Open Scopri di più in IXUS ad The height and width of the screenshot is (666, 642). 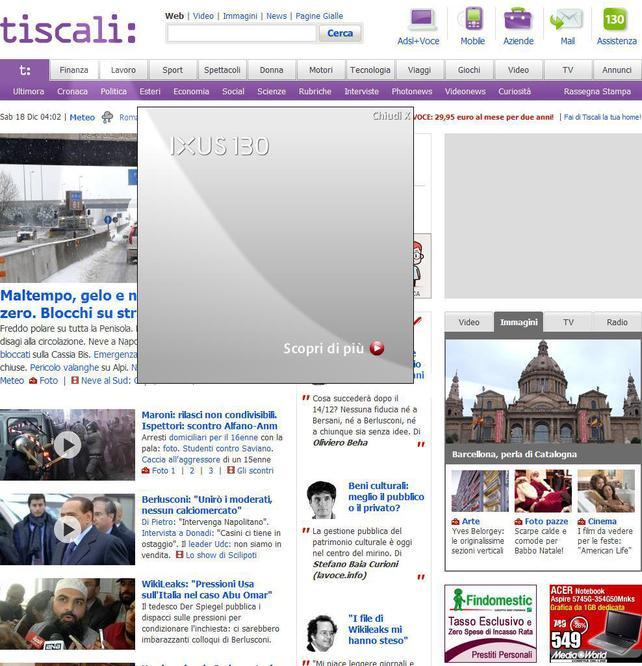pos(323,349)
